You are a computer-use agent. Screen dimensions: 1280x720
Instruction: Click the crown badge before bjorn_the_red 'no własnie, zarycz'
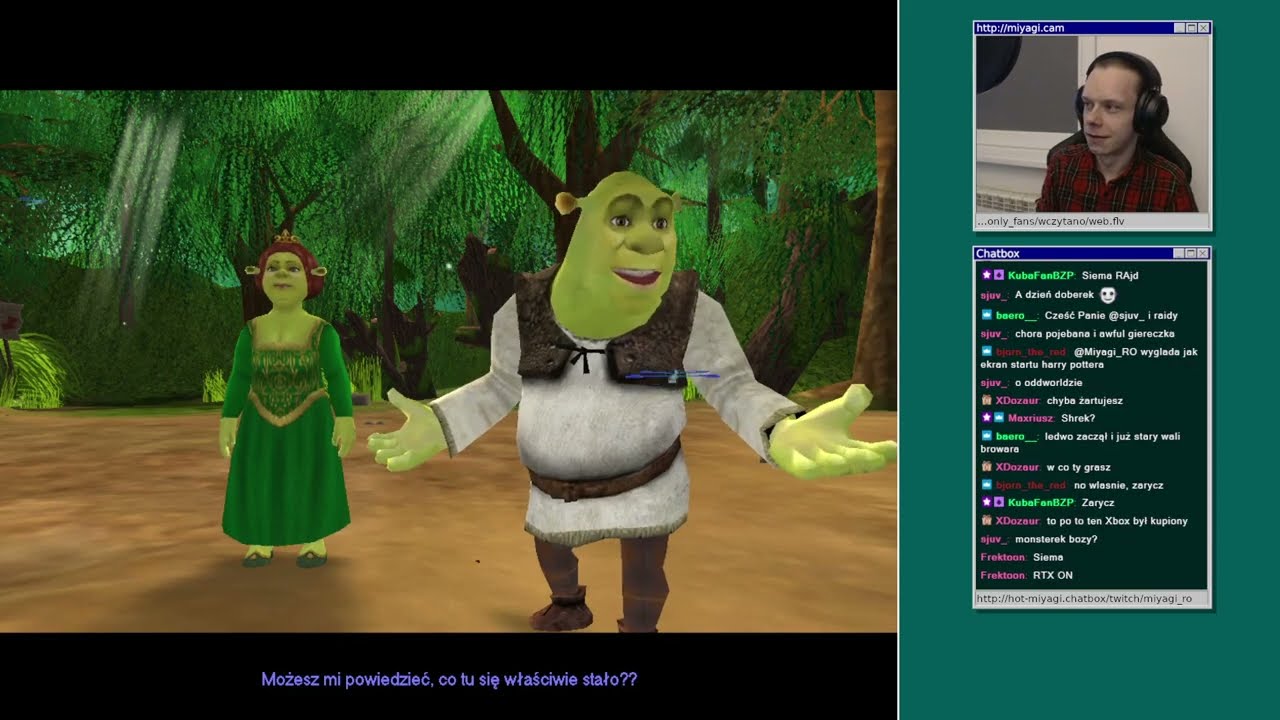pyautogui.click(x=986, y=485)
